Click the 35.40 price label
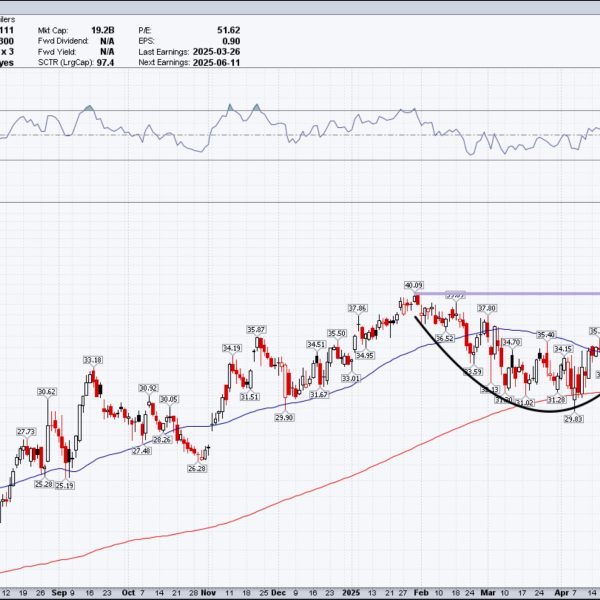The image size is (600, 600). point(545,335)
